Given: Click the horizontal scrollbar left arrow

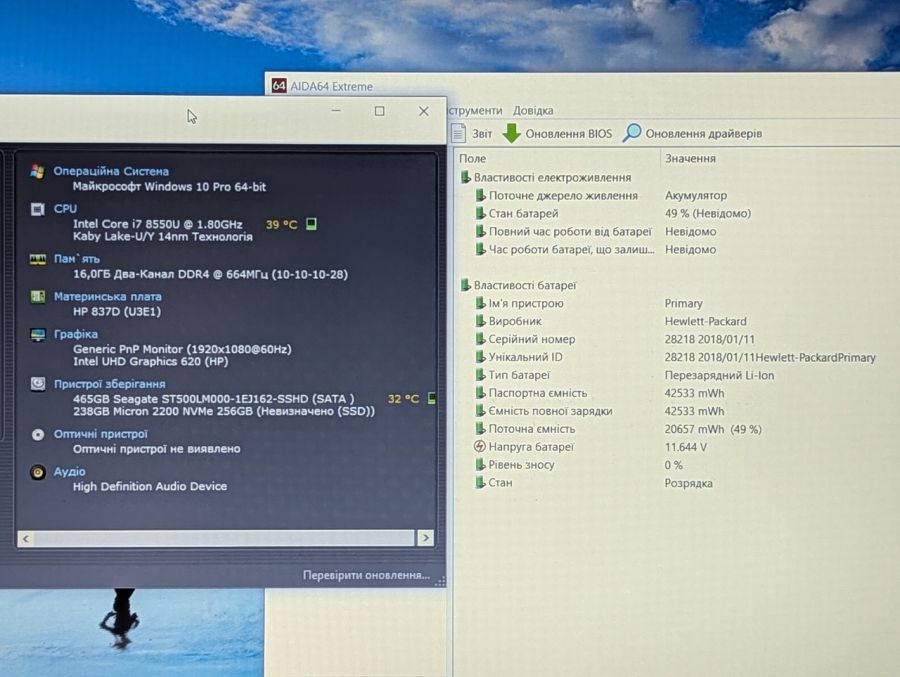Looking at the screenshot, I should pos(26,539).
